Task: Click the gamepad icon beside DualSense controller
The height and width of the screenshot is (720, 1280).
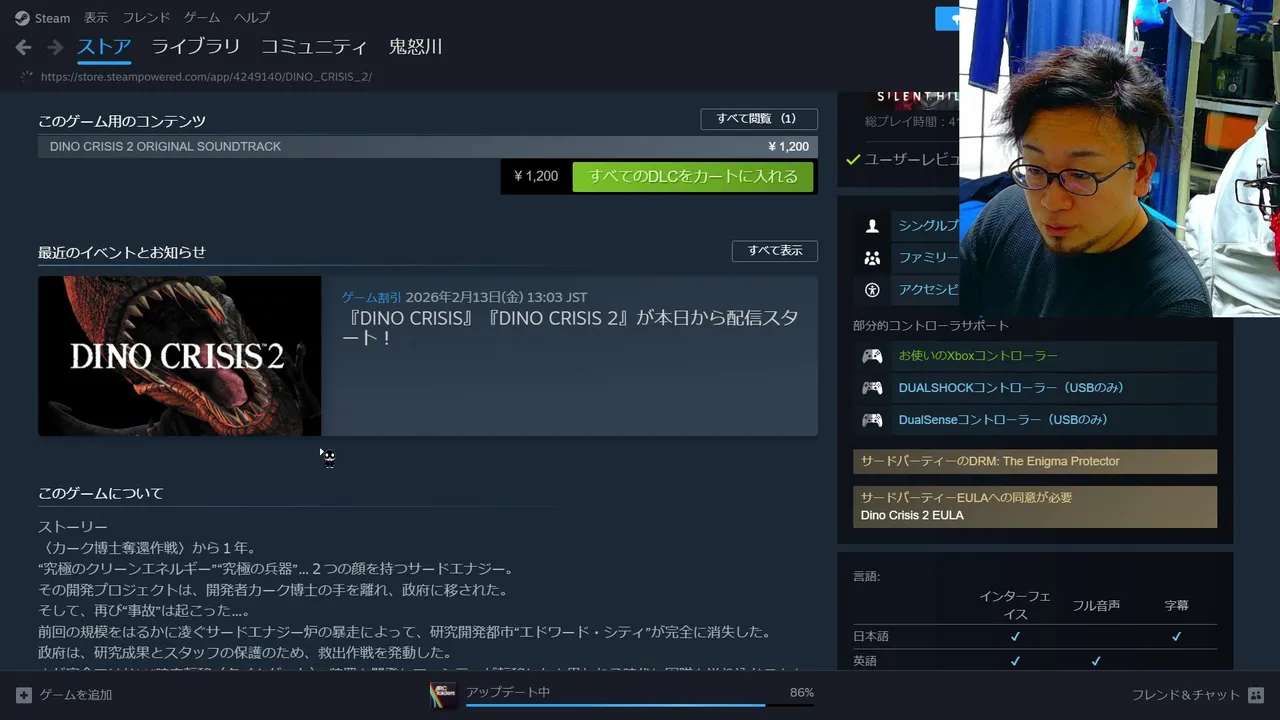Action: tap(872, 420)
